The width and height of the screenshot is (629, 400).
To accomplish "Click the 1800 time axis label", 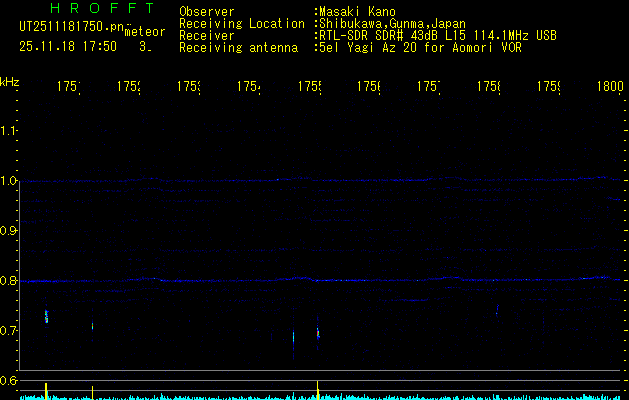I will click(610, 88).
